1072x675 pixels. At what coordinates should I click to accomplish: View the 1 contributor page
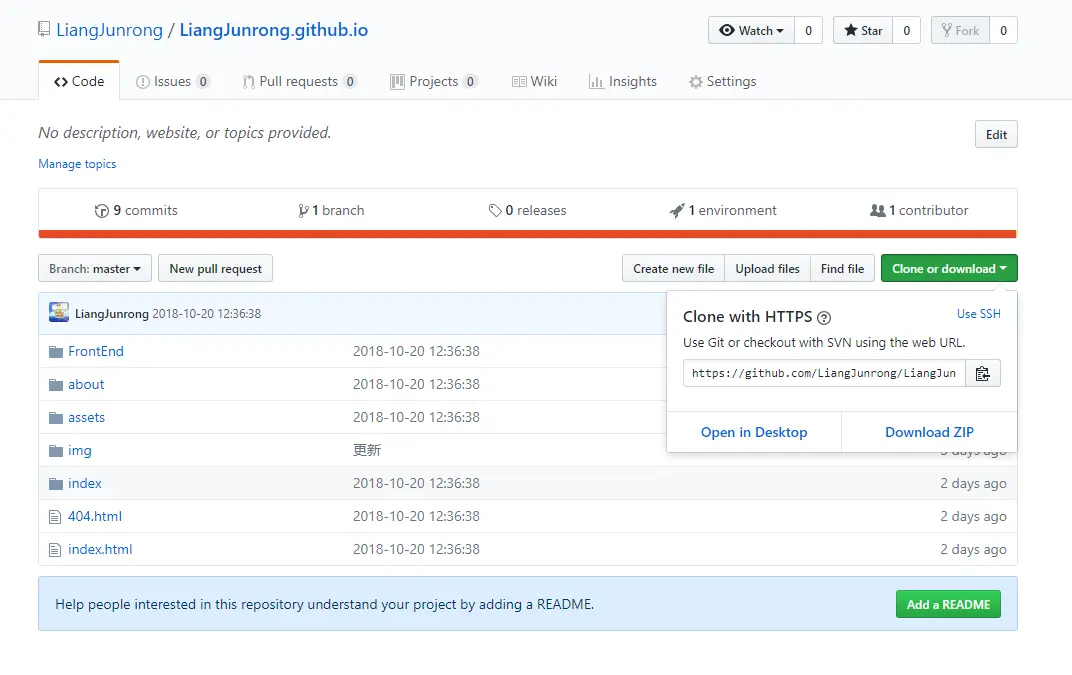[919, 211]
